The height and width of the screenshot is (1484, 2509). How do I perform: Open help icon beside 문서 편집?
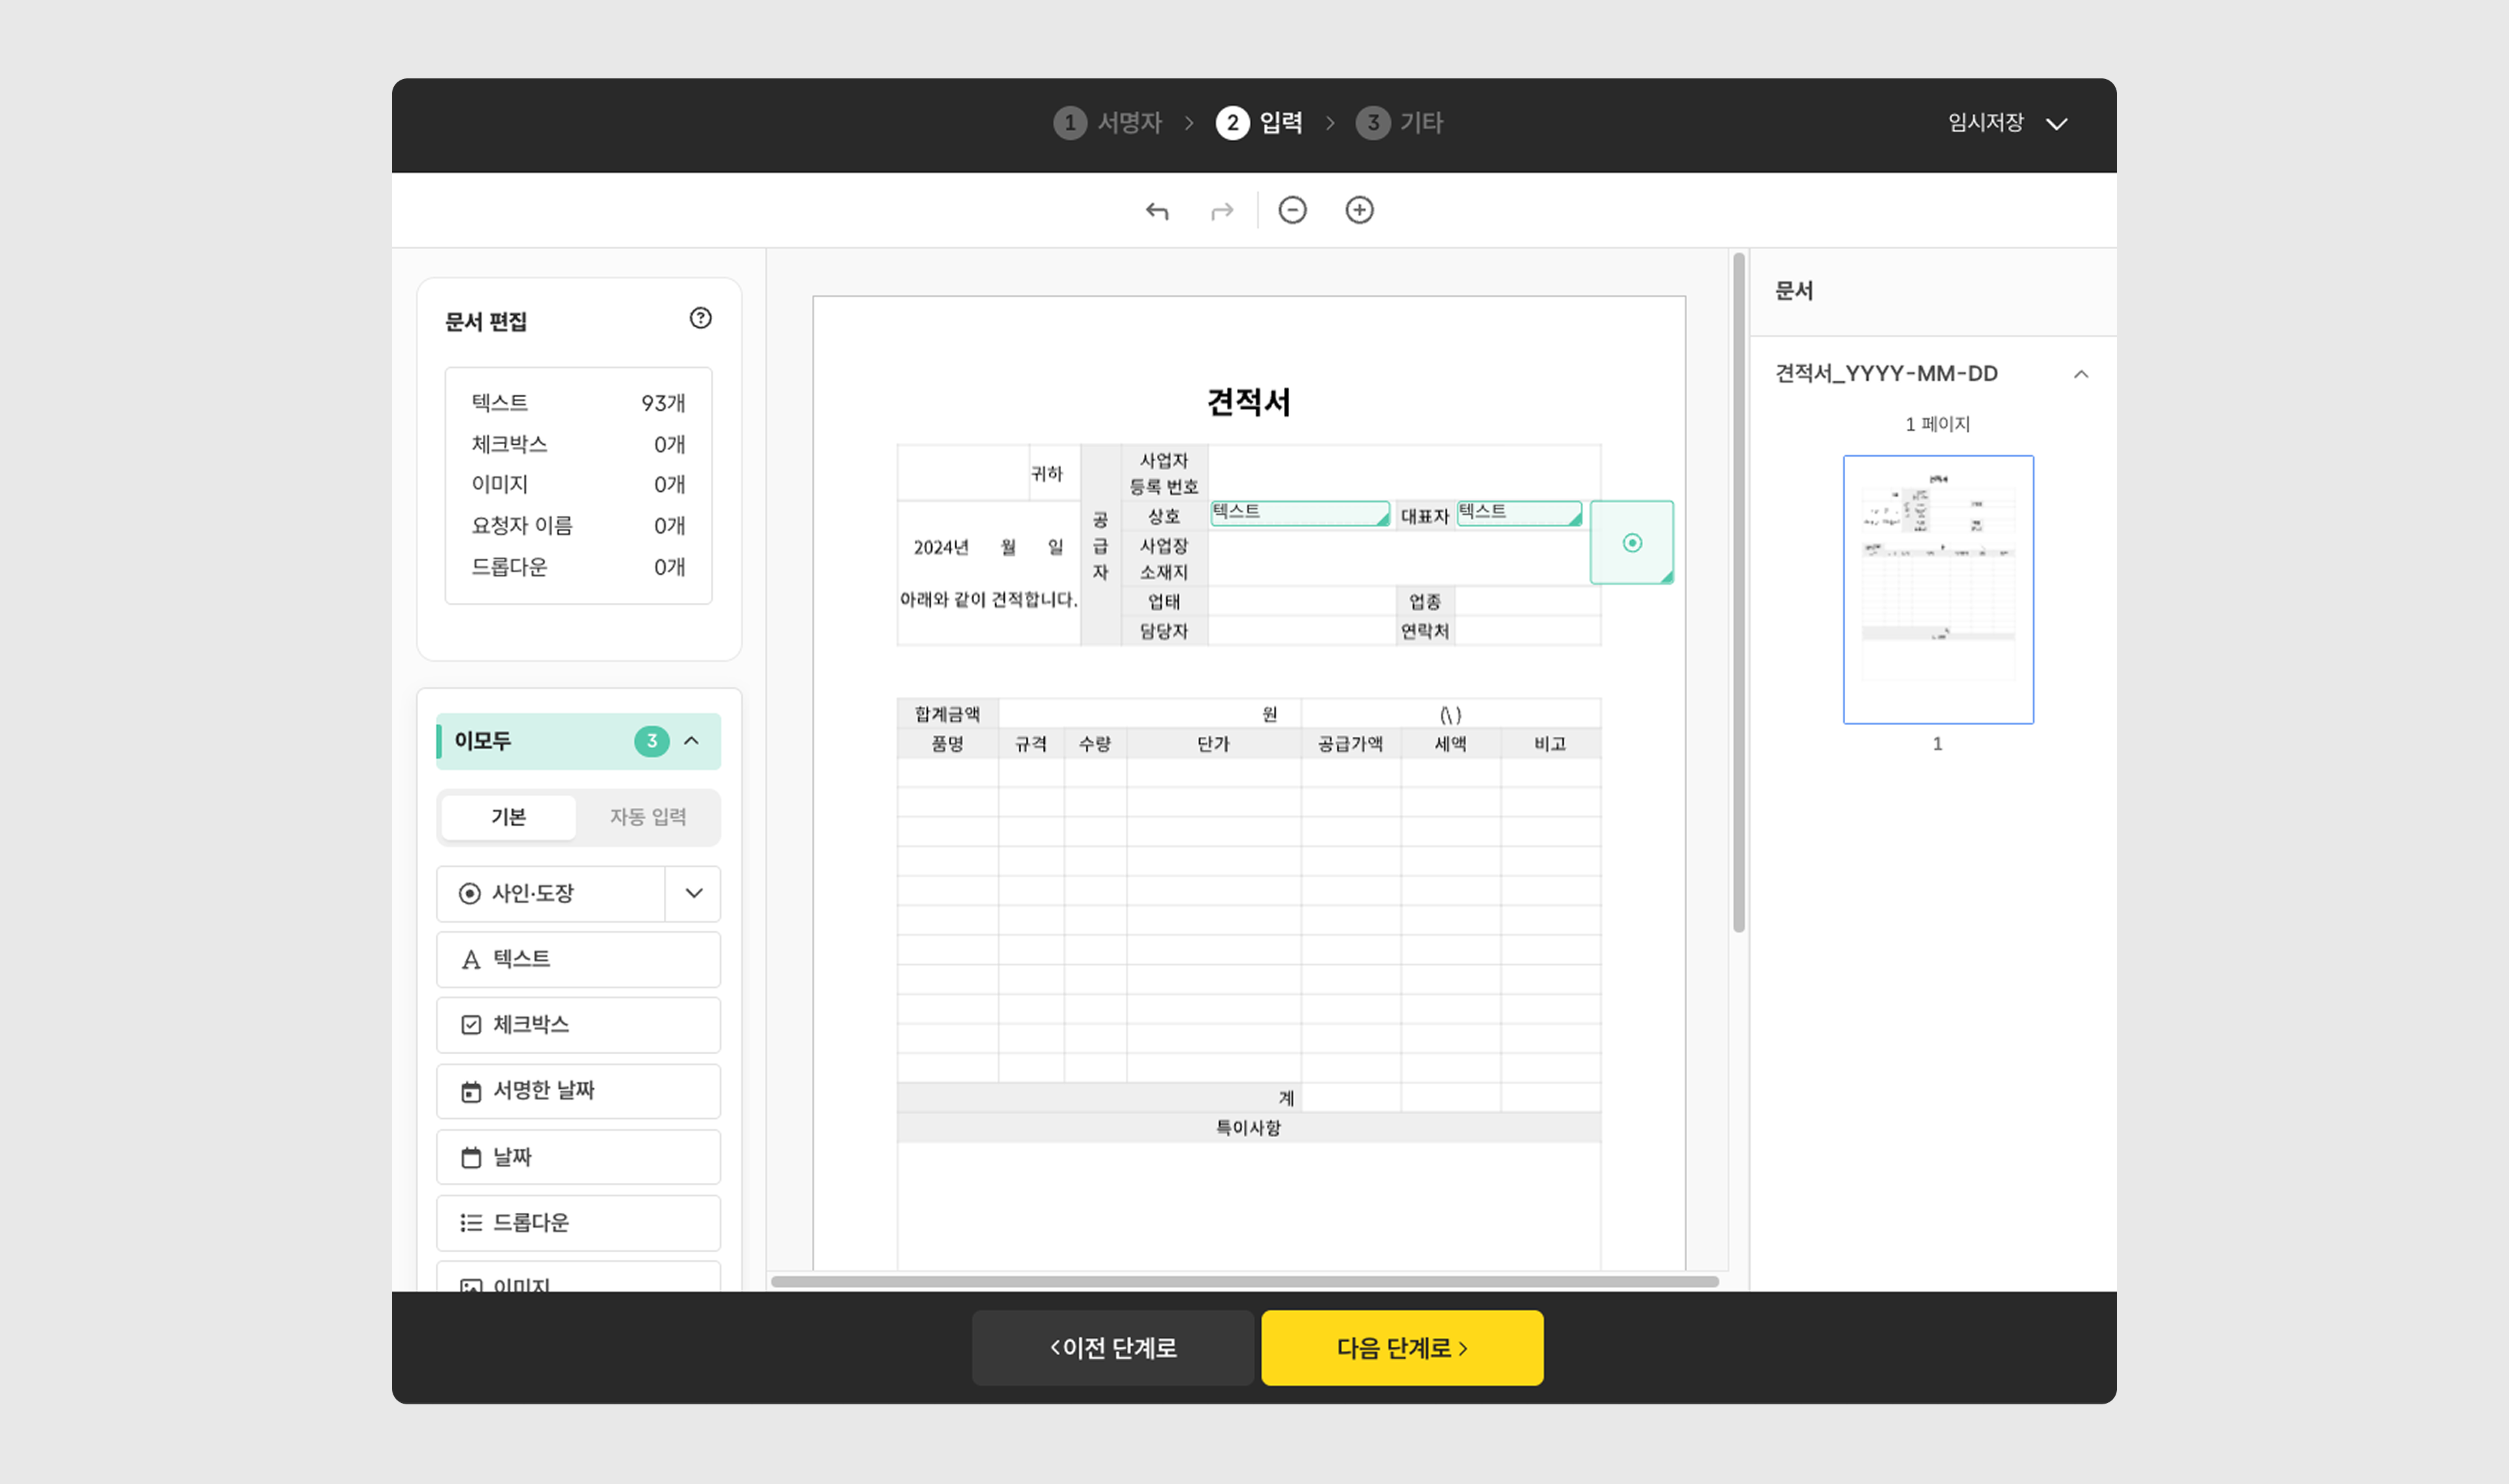(701, 318)
